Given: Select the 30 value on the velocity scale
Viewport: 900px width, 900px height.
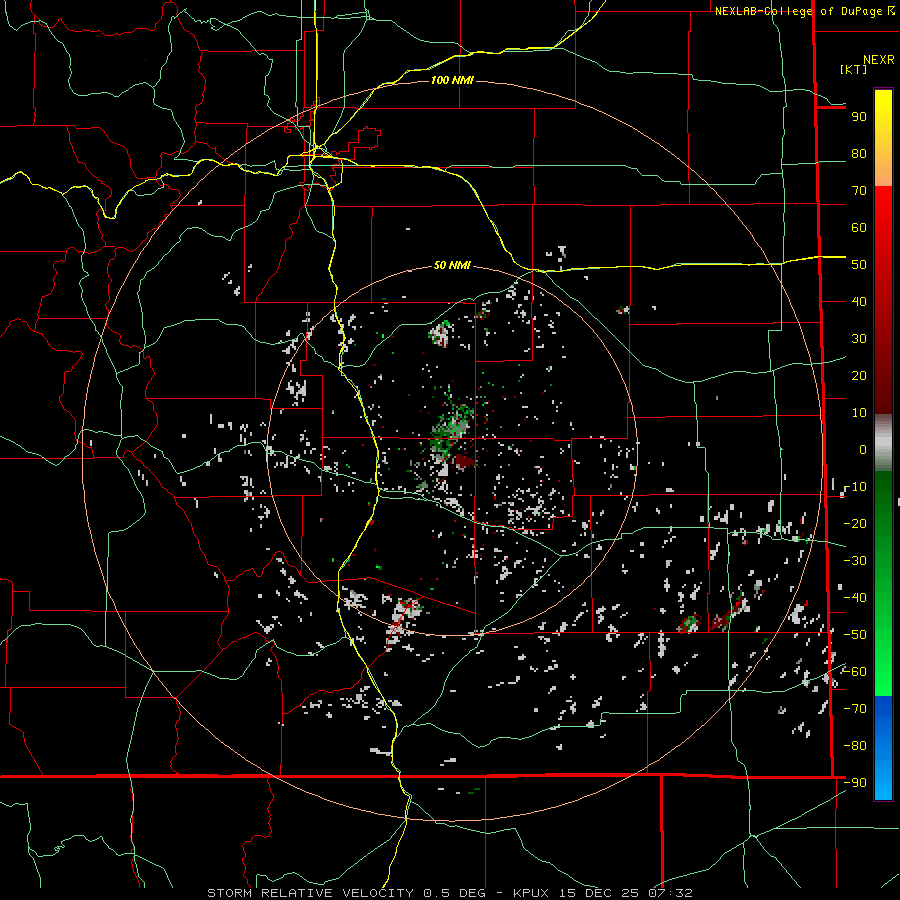Looking at the screenshot, I should coord(859,339).
